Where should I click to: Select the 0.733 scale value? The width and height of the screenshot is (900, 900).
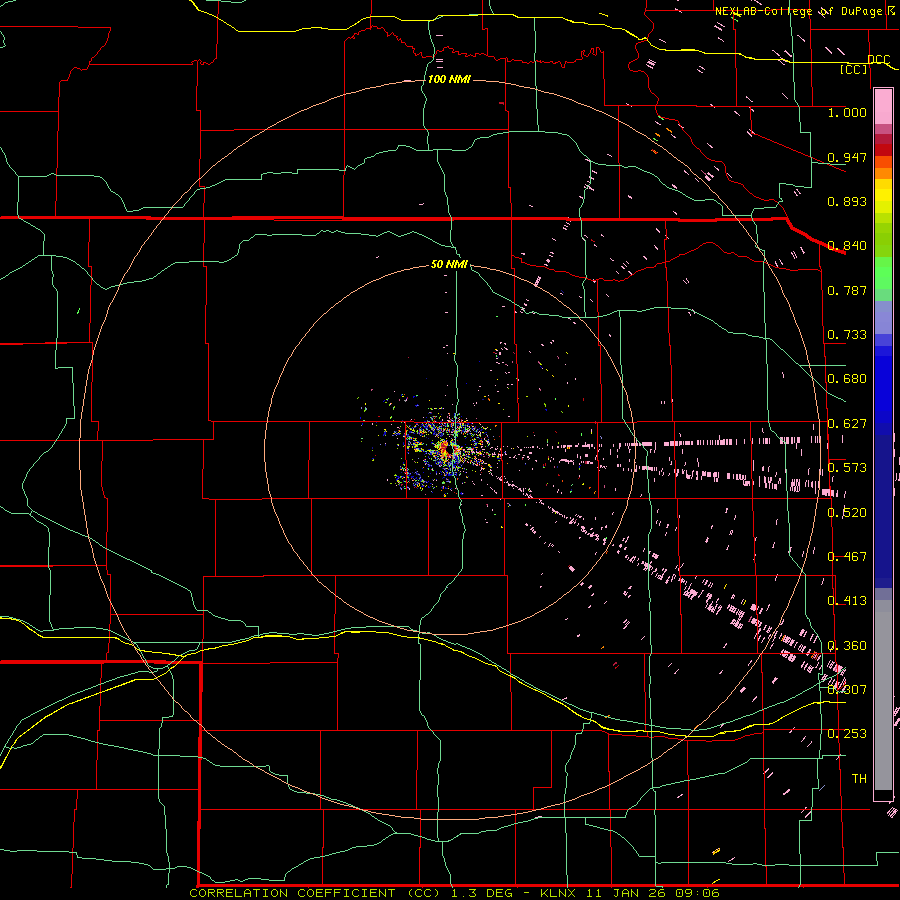coord(847,335)
